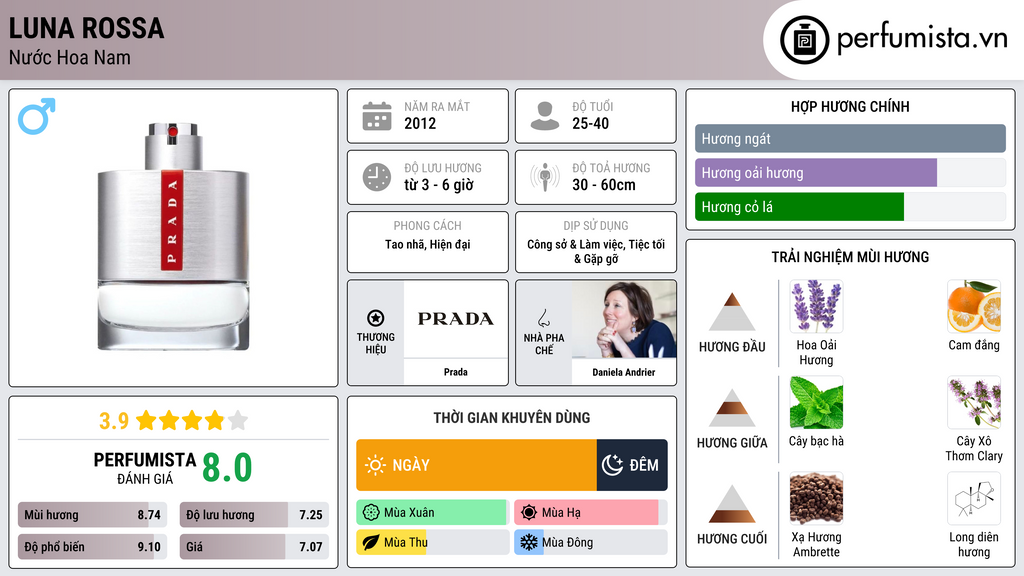Click the perfumista.vn perfume bottle logo
Screen dimensions: 1024x576
click(804, 40)
